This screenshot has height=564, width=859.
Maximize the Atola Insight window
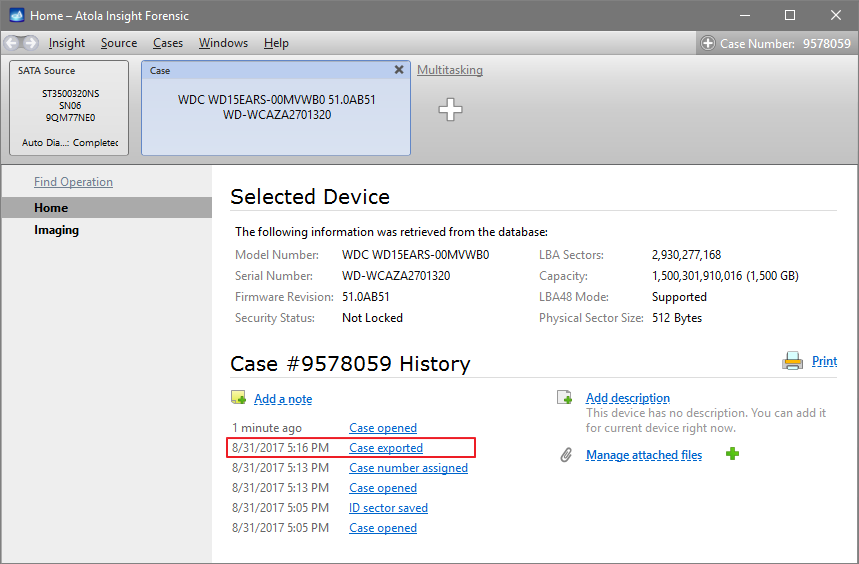coord(789,15)
